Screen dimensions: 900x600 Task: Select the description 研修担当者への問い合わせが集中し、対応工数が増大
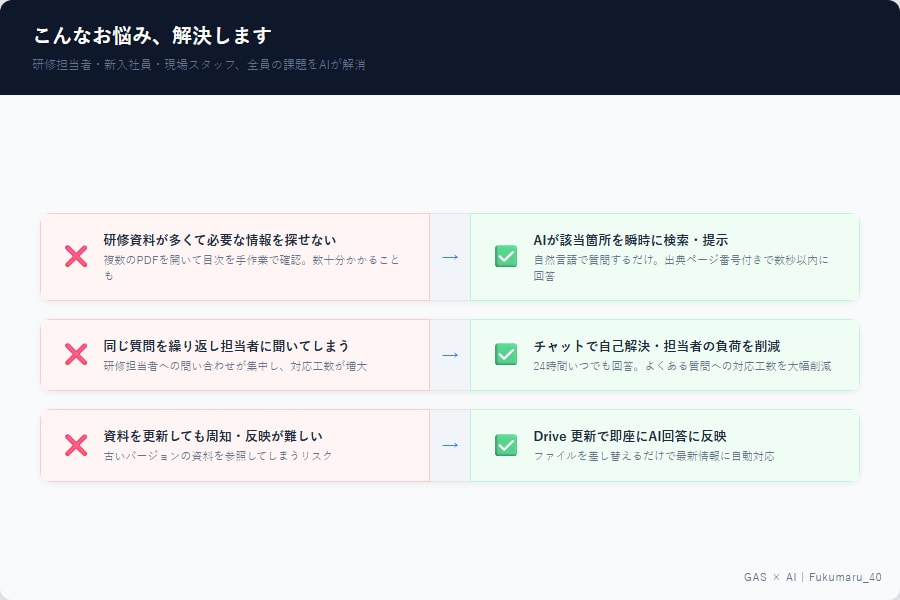click(235, 366)
